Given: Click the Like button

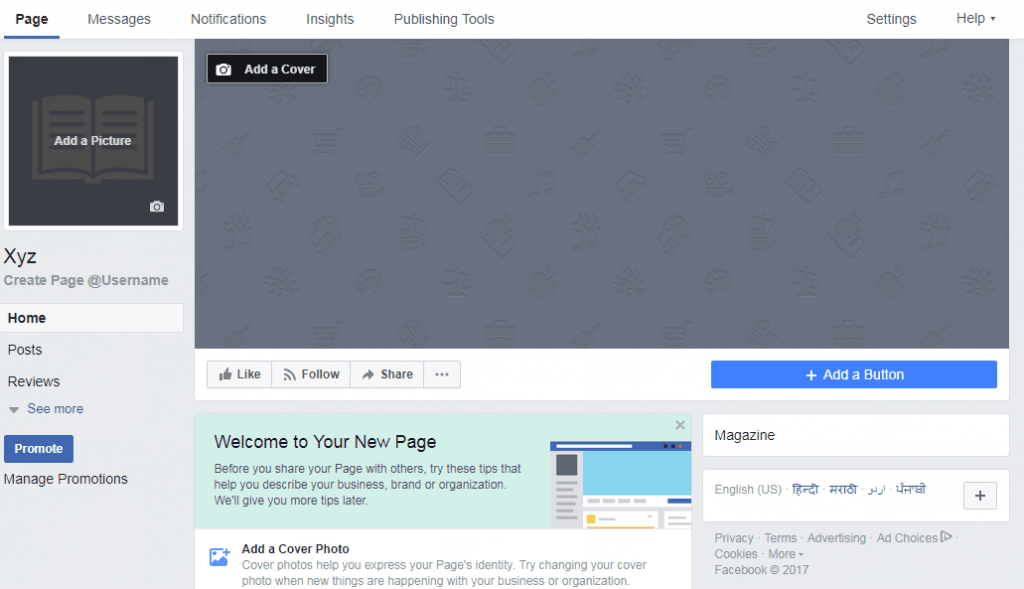Looking at the screenshot, I should pos(240,374).
